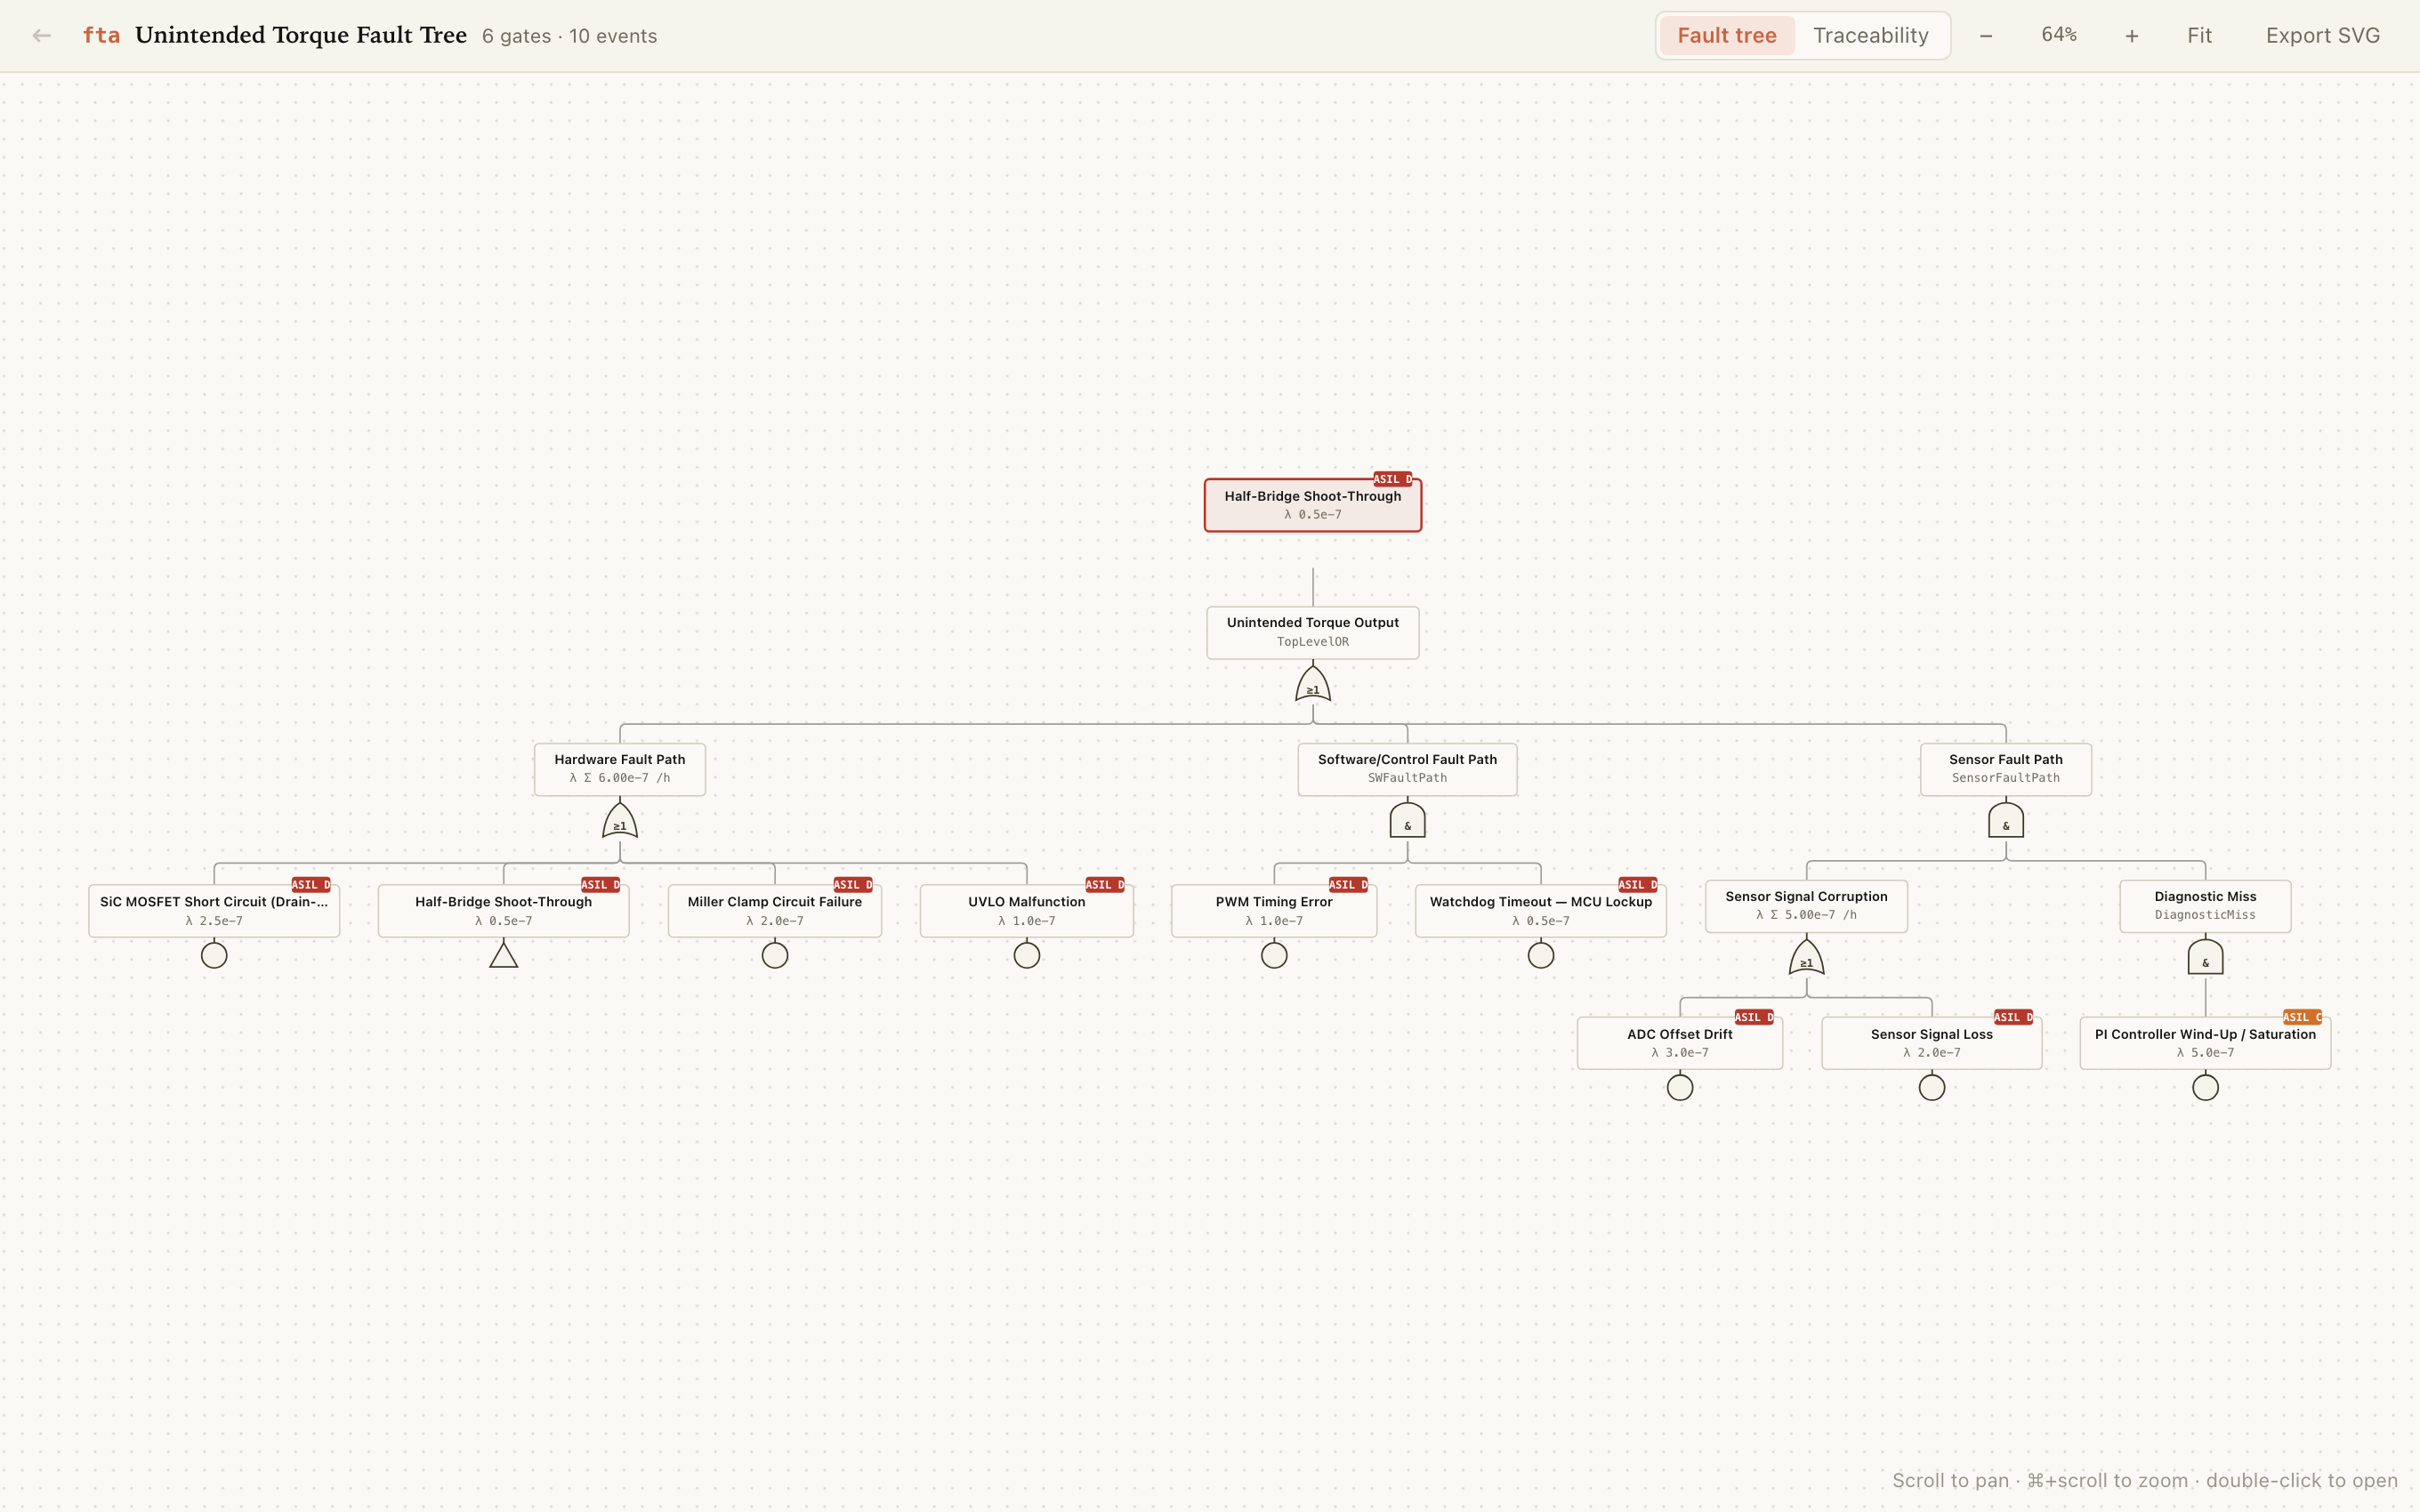
Task: Select the AND gate beneath Sensor Fault Path
Action: pyautogui.click(x=2006, y=821)
